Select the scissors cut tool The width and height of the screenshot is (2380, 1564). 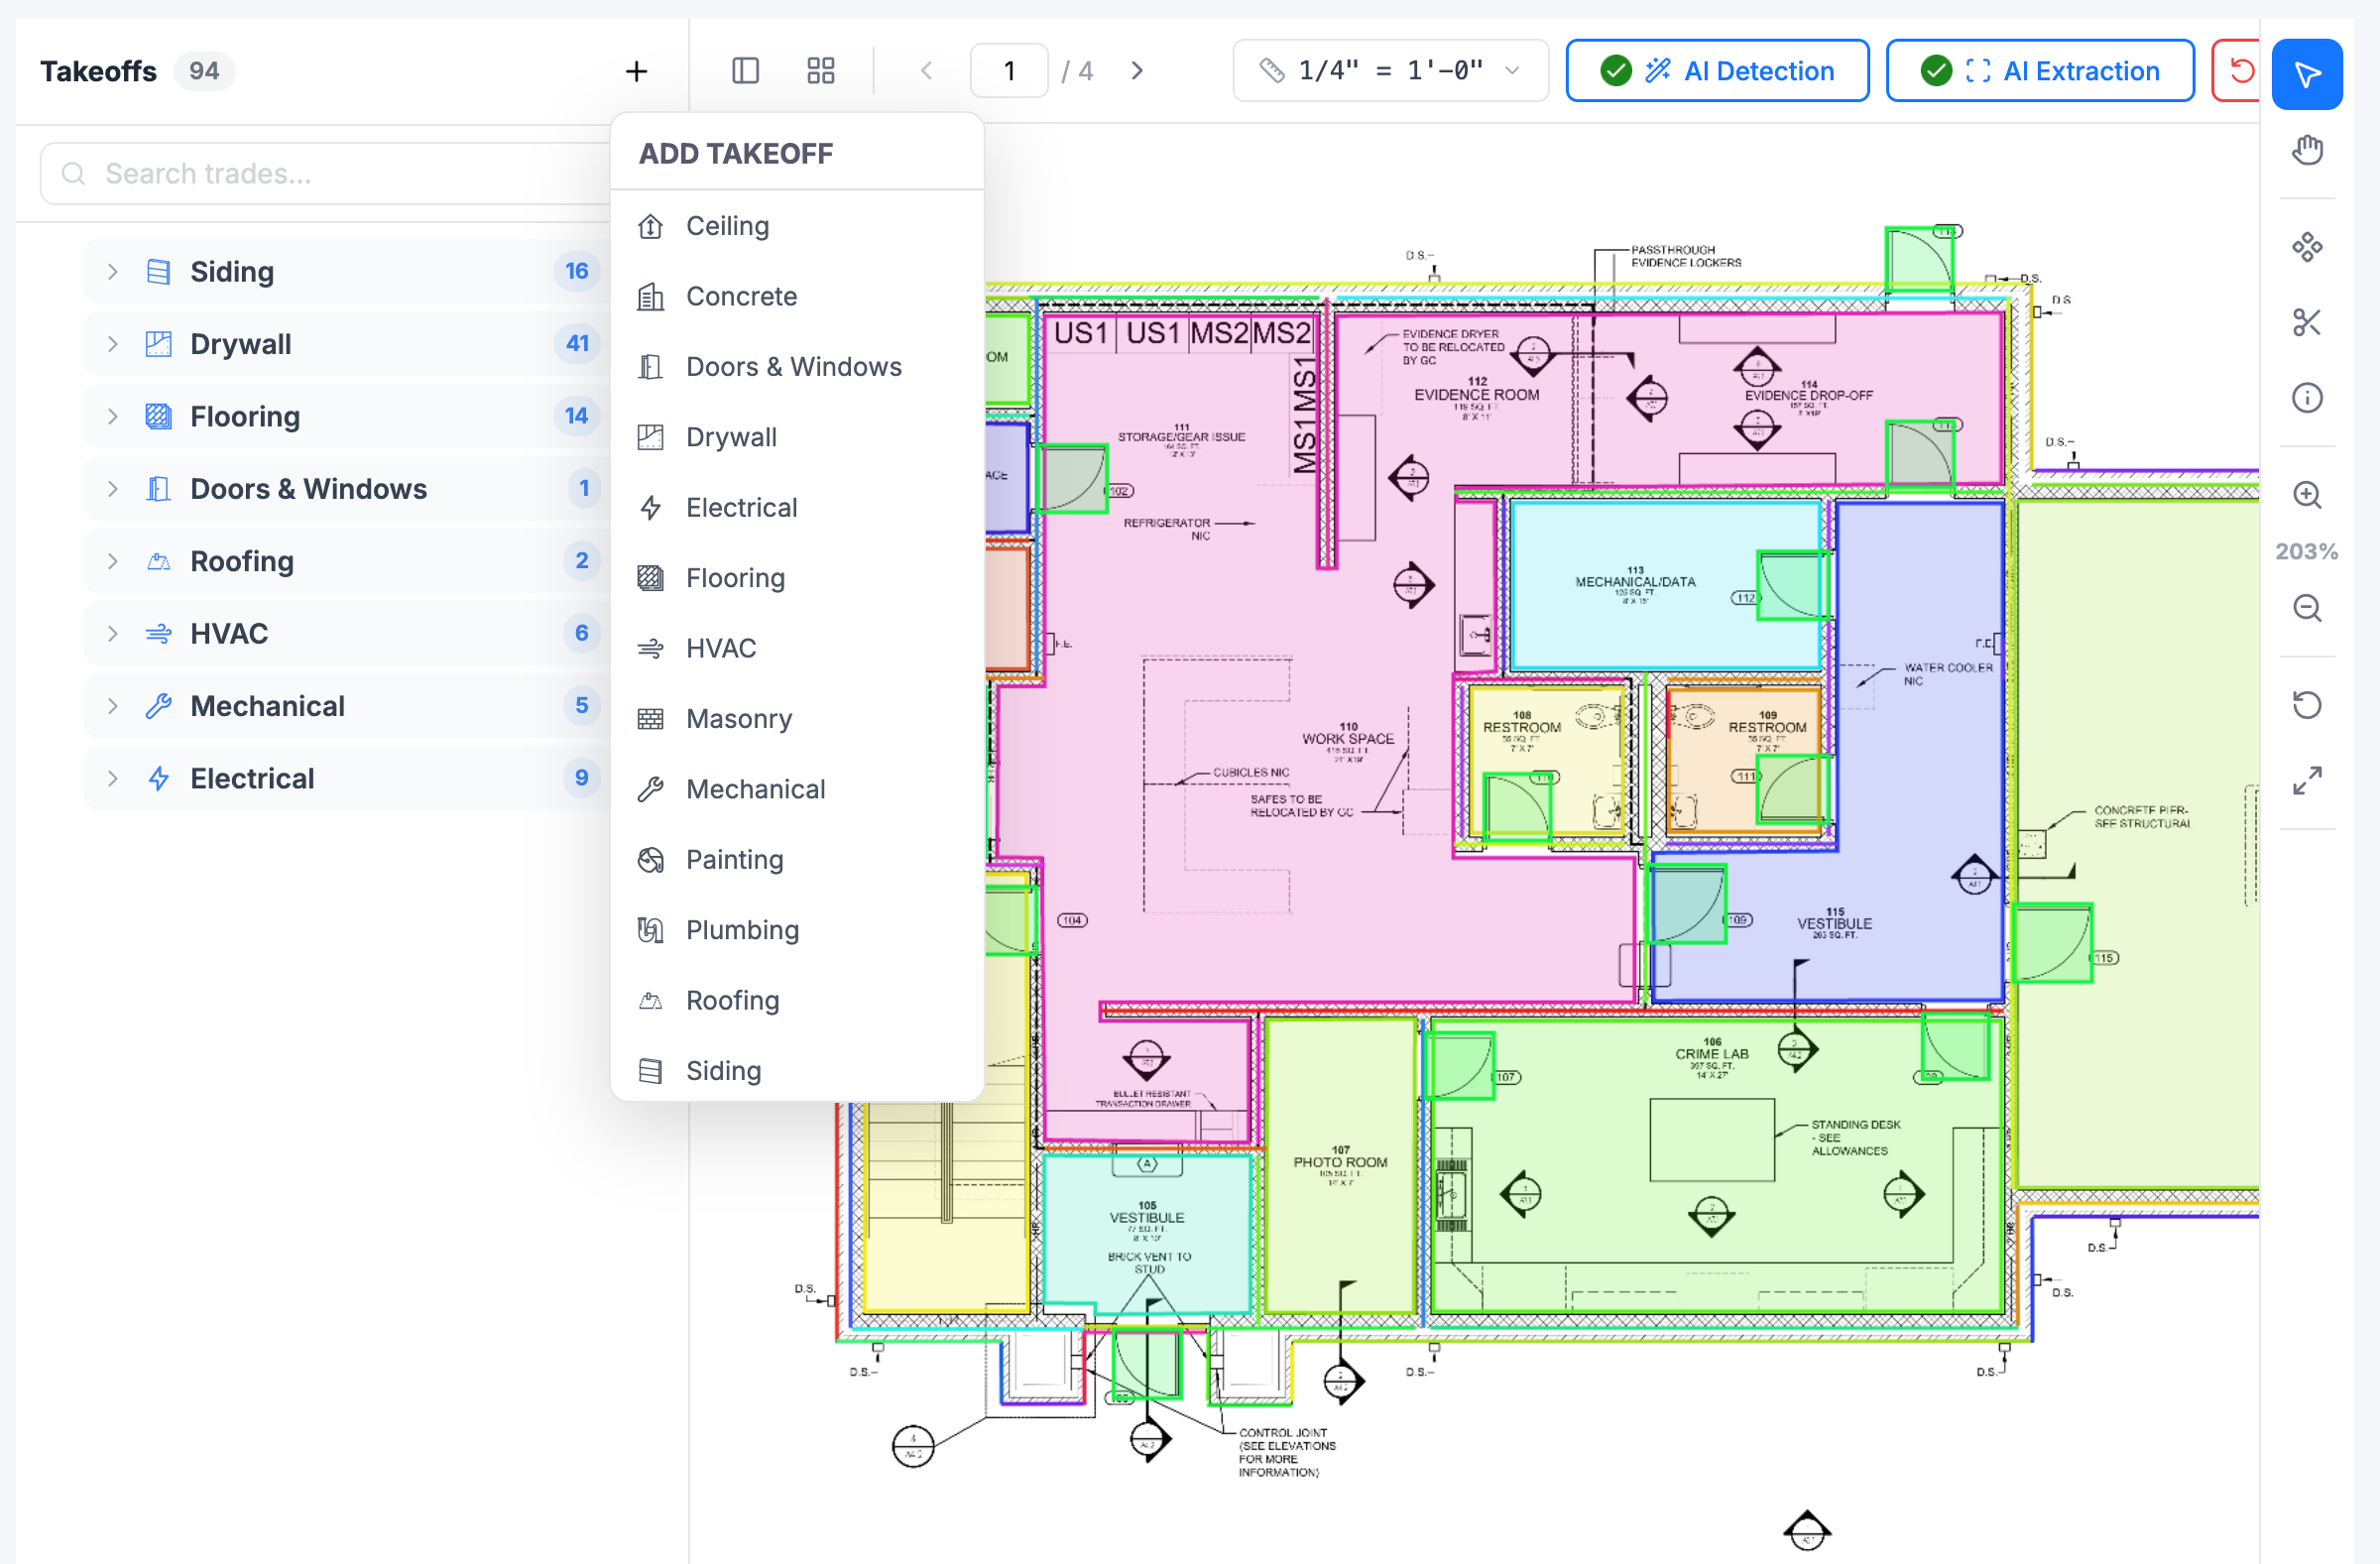[x=2307, y=322]
